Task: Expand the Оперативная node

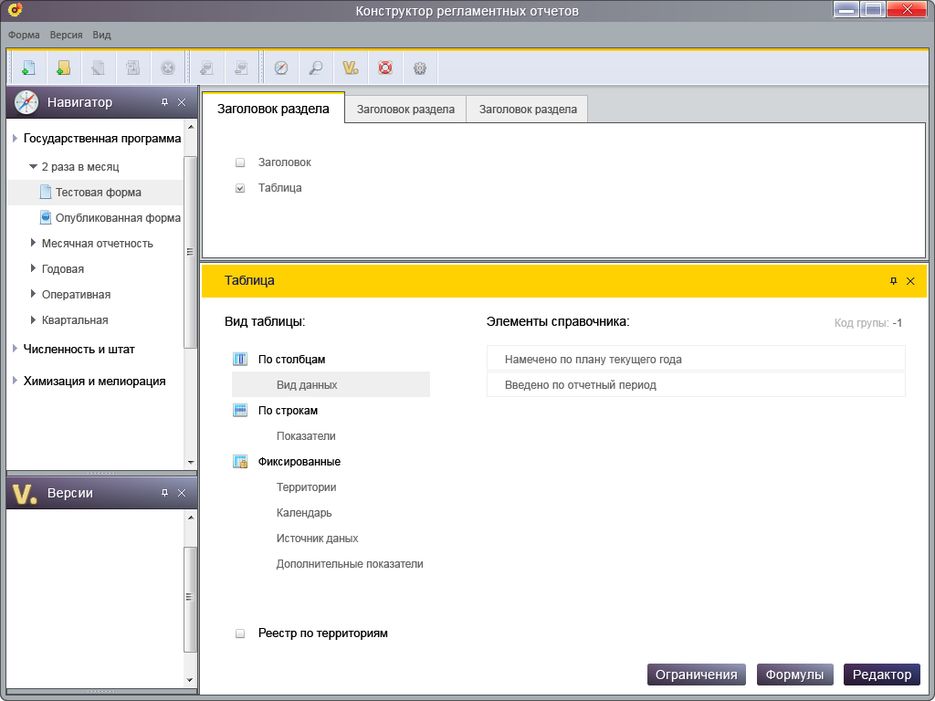Action: click(x=33, y=294)
